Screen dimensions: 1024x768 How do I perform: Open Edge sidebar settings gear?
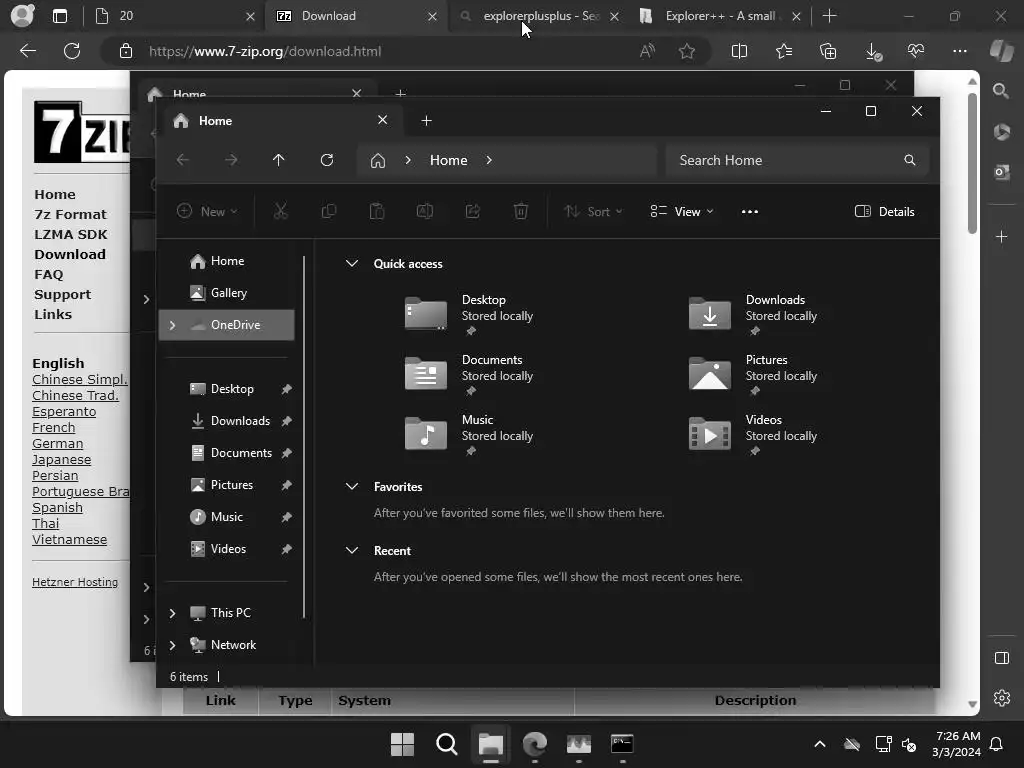[1002, 698]
